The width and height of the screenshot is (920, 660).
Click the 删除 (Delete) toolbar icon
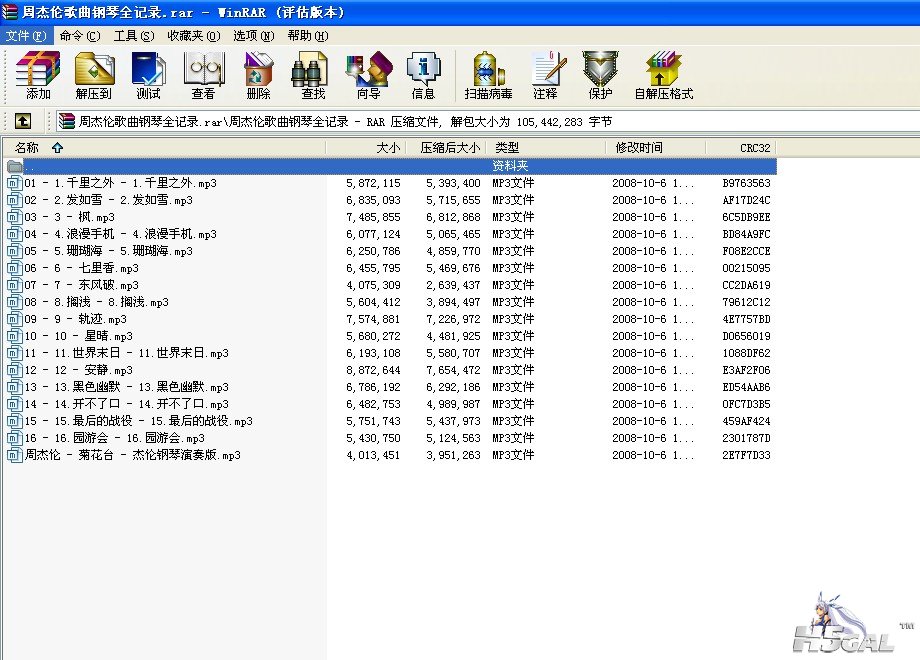click(258, 76)
